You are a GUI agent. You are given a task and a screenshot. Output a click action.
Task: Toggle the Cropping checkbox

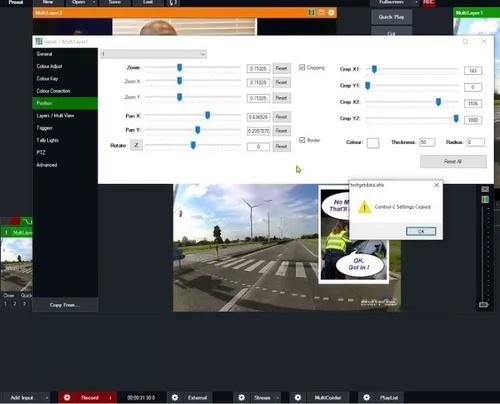[302, 67]
